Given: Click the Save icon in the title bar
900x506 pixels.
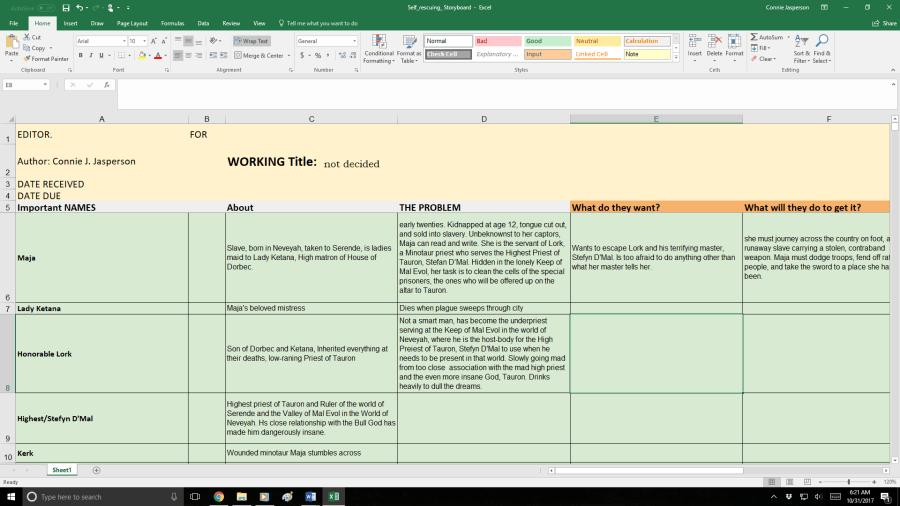Looking at the screenshot, I should 65,7.
